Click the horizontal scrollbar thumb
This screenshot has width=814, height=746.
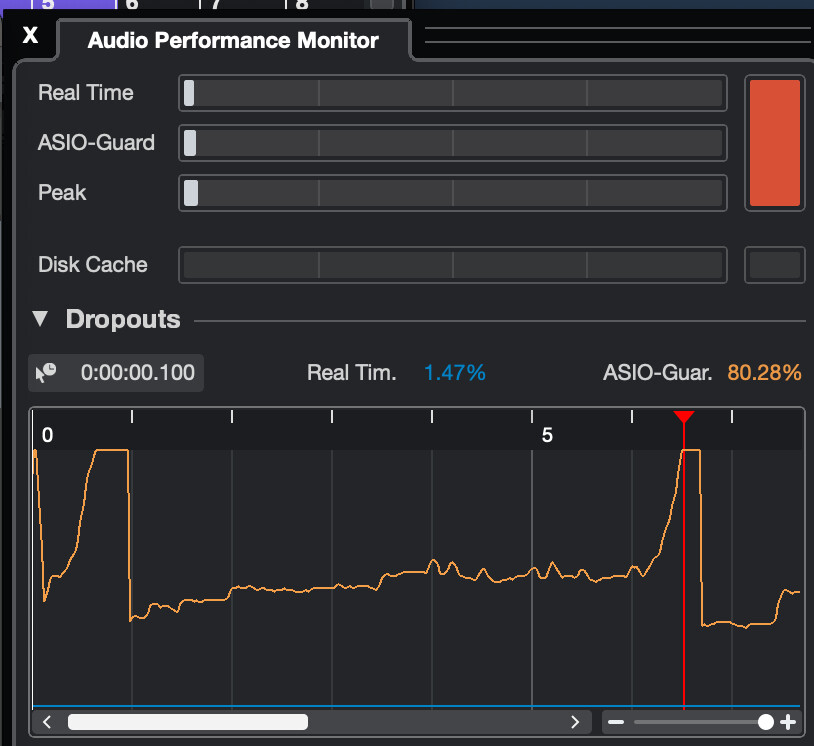(x=188, y=722)
